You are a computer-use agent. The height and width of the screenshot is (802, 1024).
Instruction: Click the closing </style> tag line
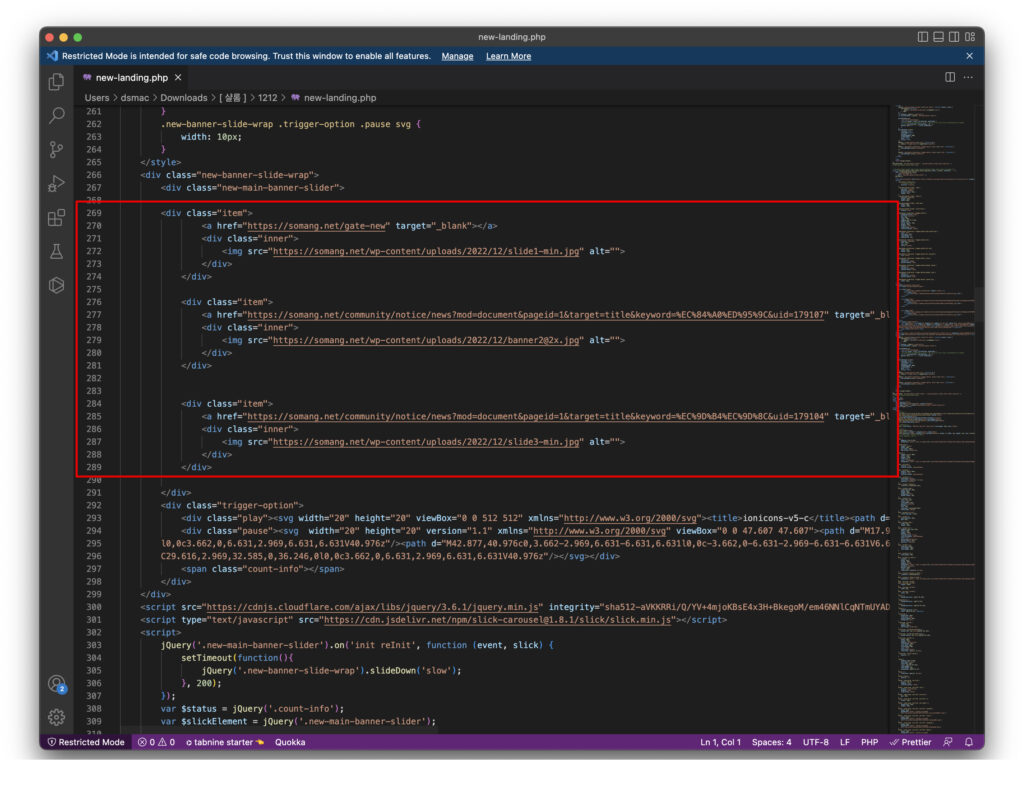point(160,162)
